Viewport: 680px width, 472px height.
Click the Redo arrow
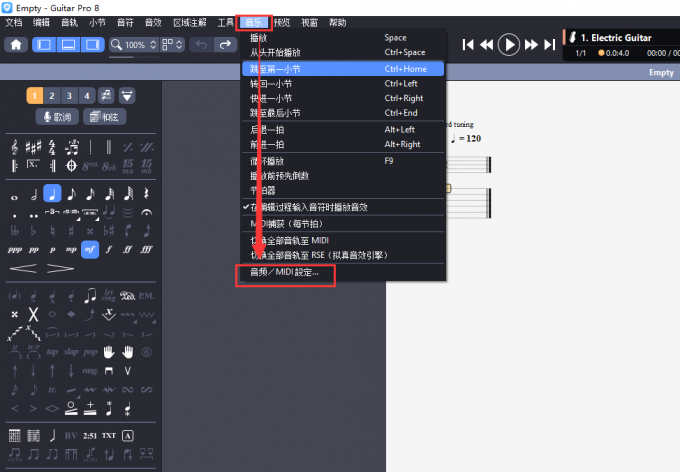(x=225, y=44)
